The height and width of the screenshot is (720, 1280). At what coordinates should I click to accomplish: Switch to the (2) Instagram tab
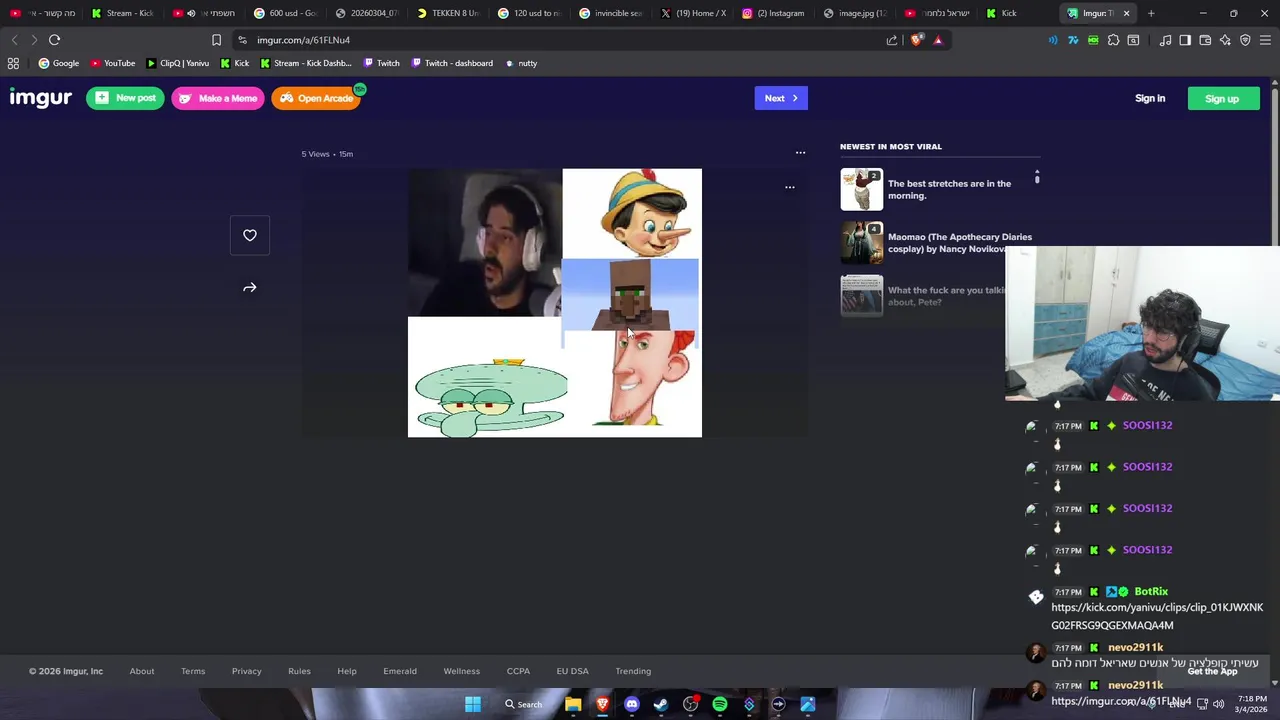[x=774, y=13]
